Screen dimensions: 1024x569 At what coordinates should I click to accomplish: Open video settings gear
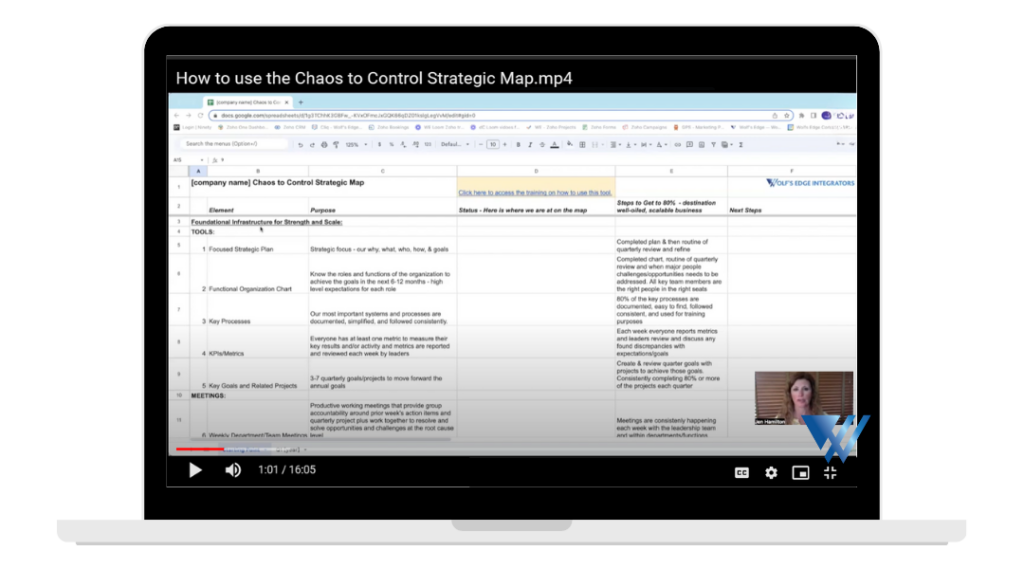tap(771, 472)
